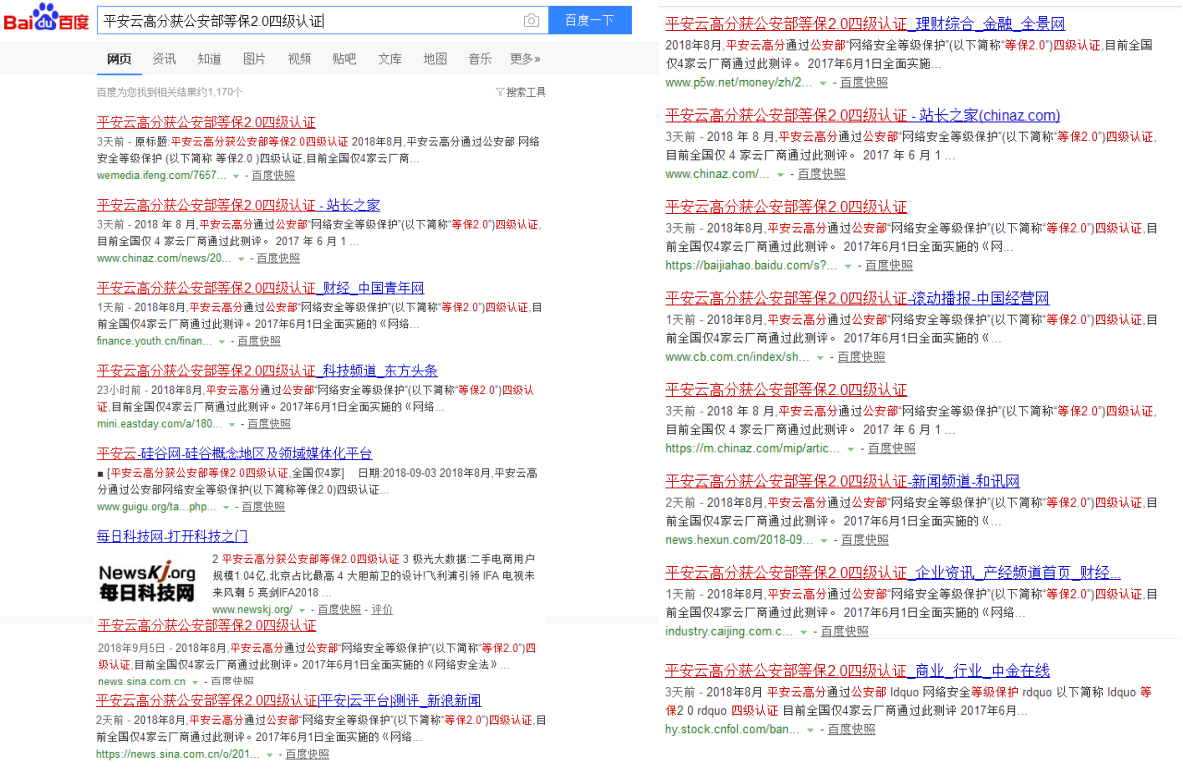
Task: Switch to the 视频 tab
Action: tap(299, 59)
